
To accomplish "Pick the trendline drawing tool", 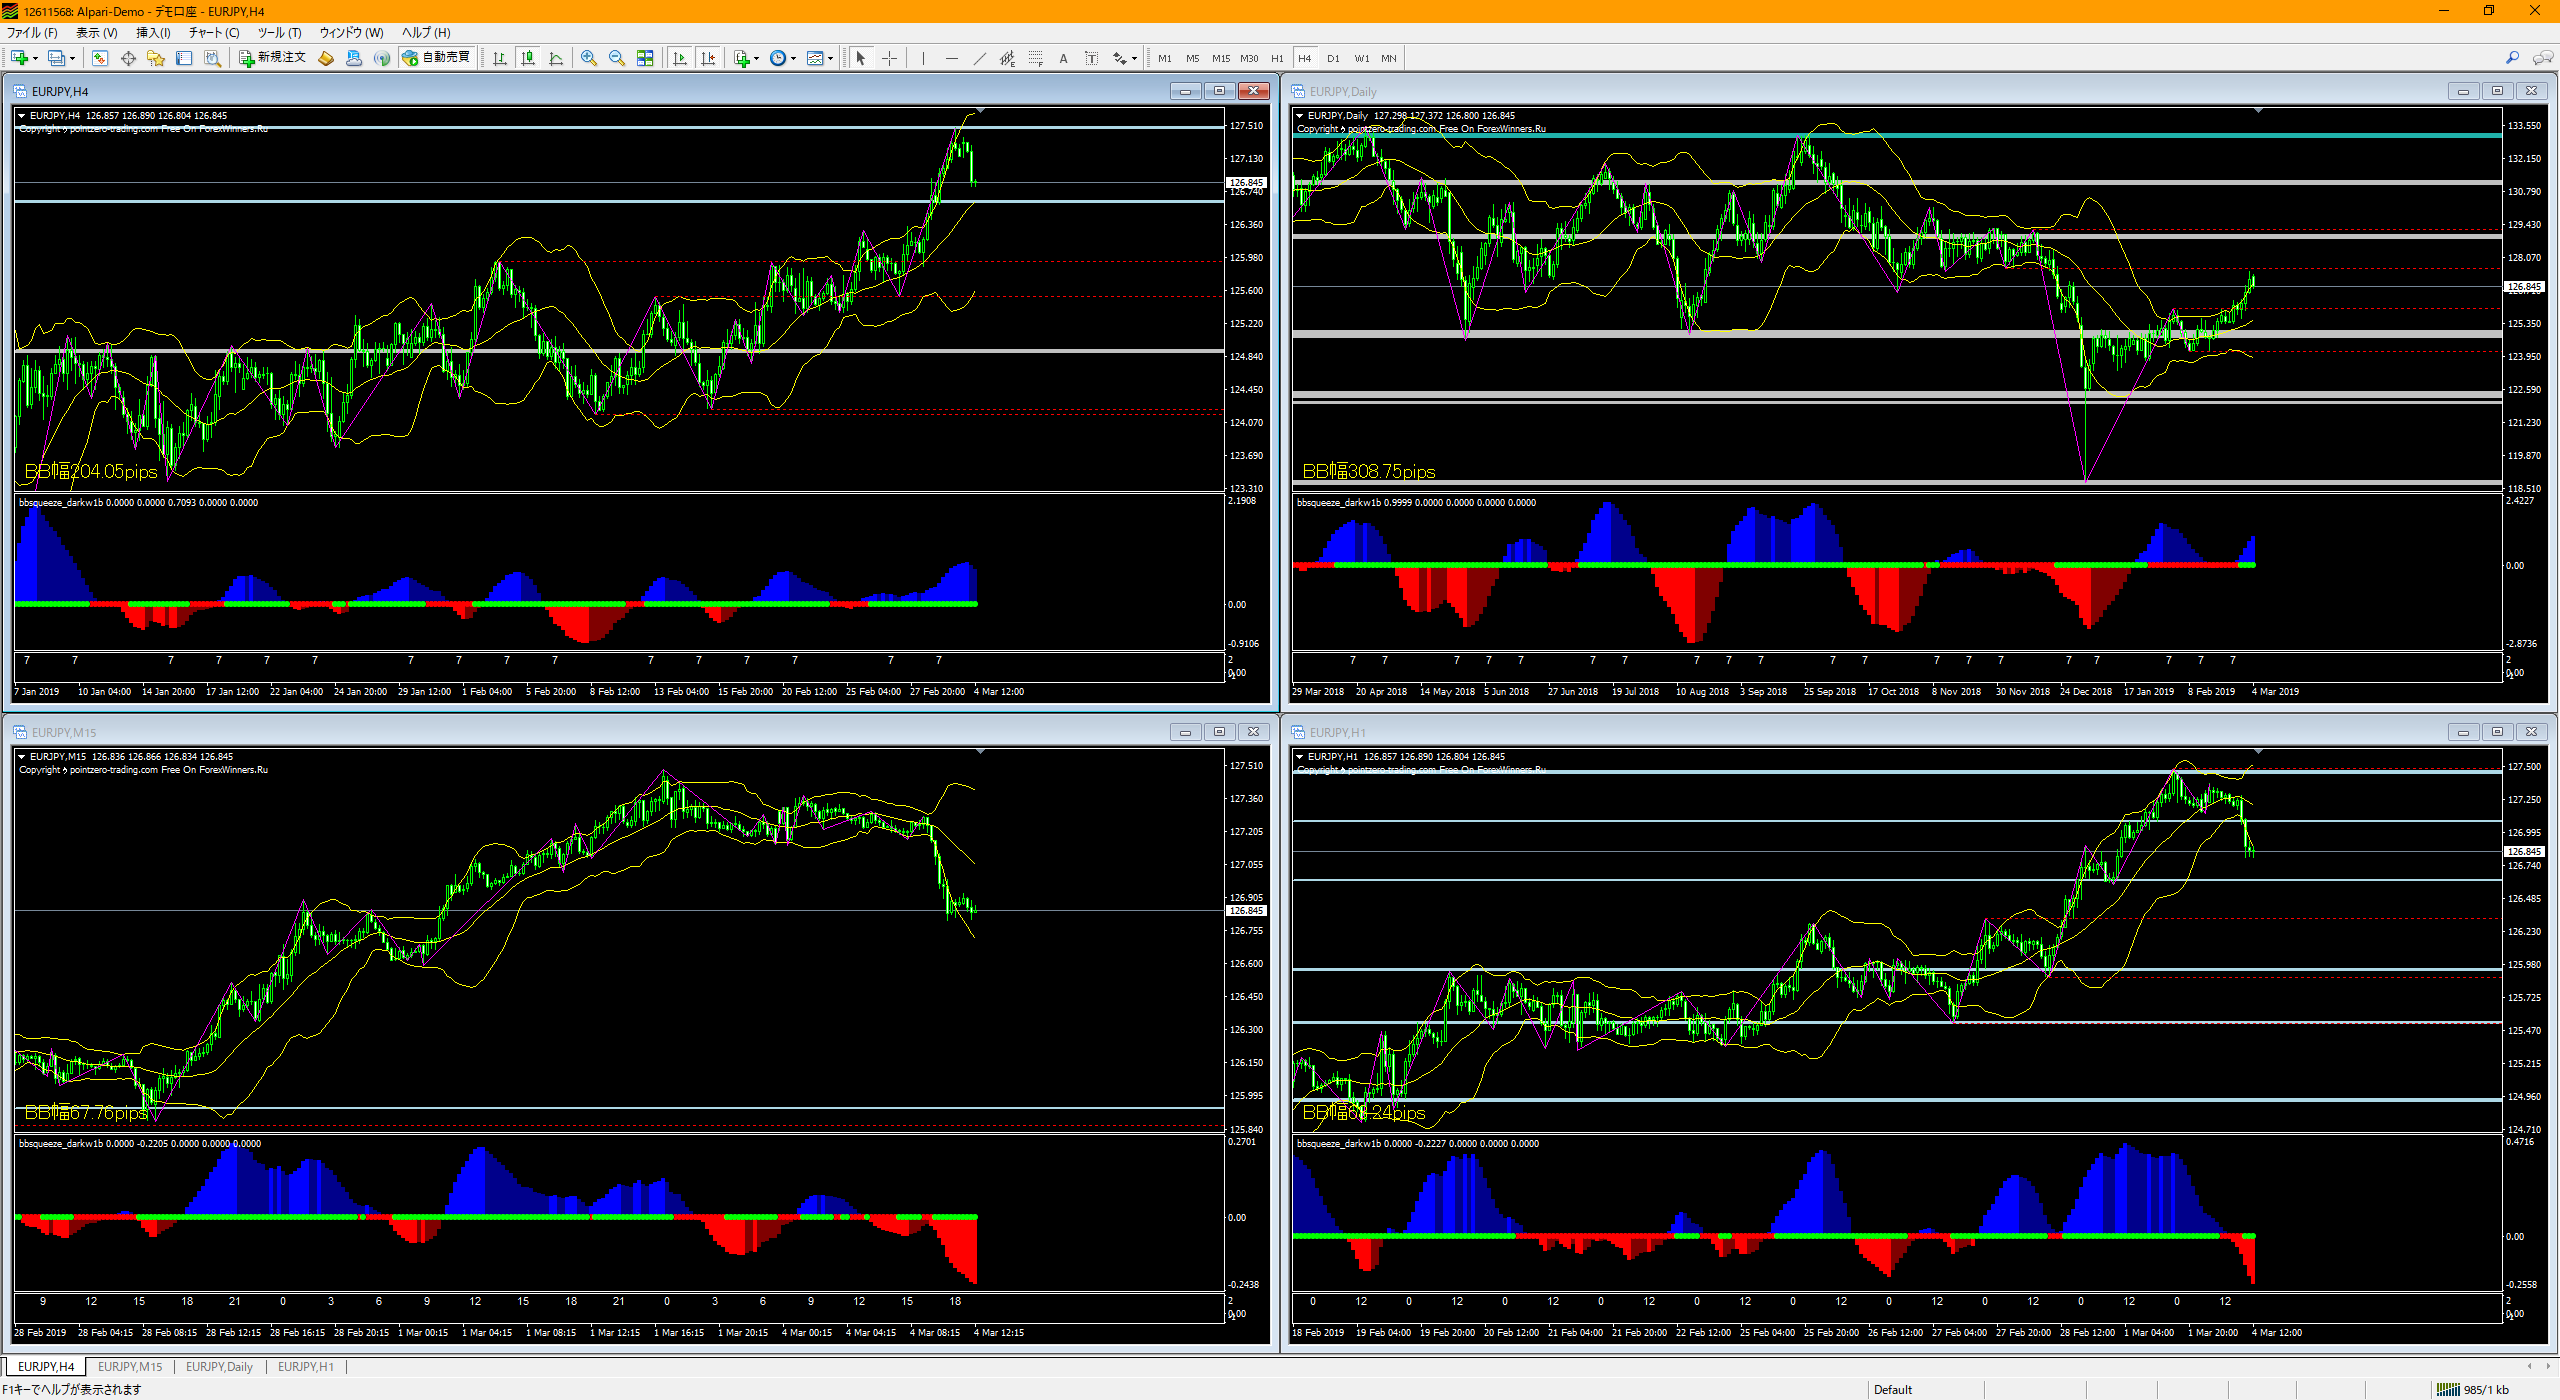I will 979,58.
